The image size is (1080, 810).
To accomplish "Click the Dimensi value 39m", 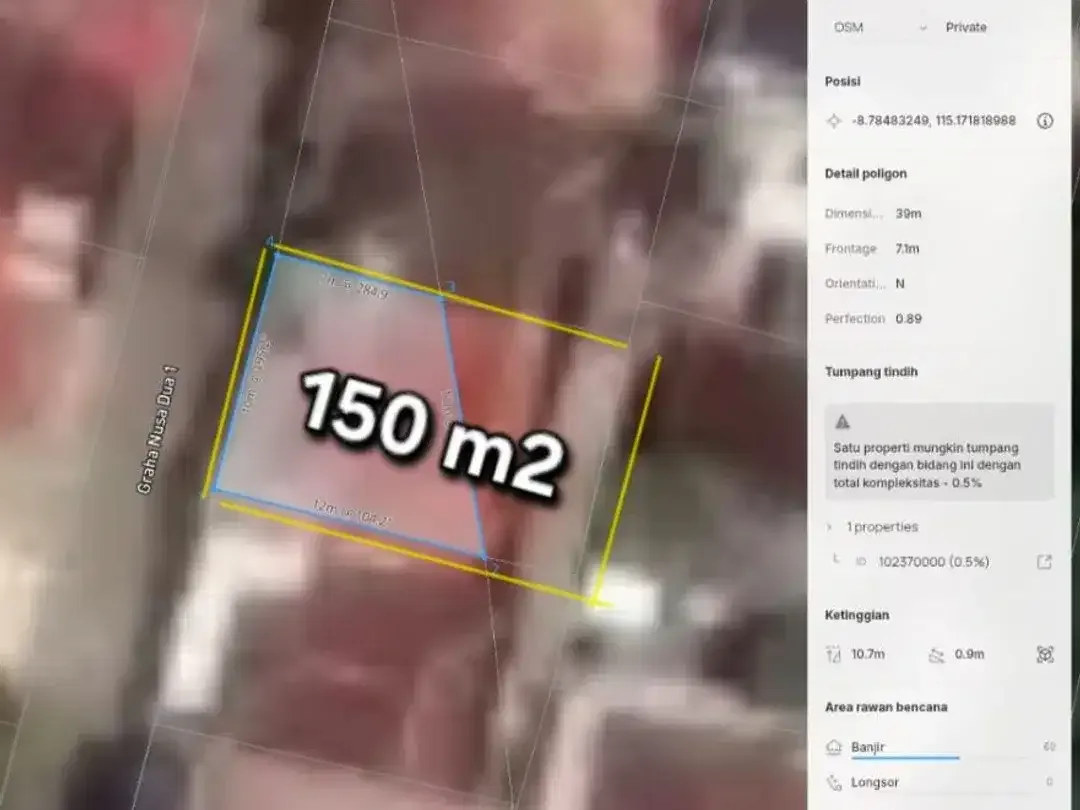I will (908, 214).
